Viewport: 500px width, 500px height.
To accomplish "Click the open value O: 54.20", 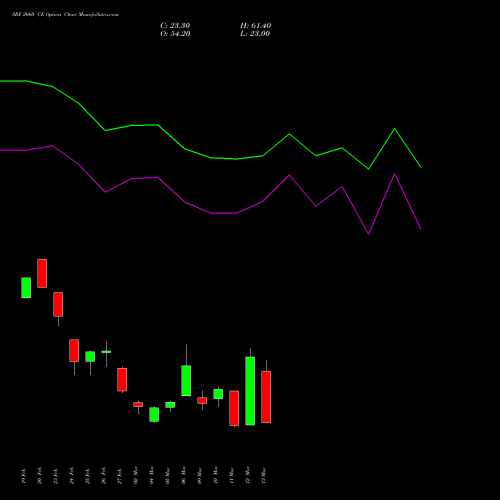I will click(x=175, y=34).
